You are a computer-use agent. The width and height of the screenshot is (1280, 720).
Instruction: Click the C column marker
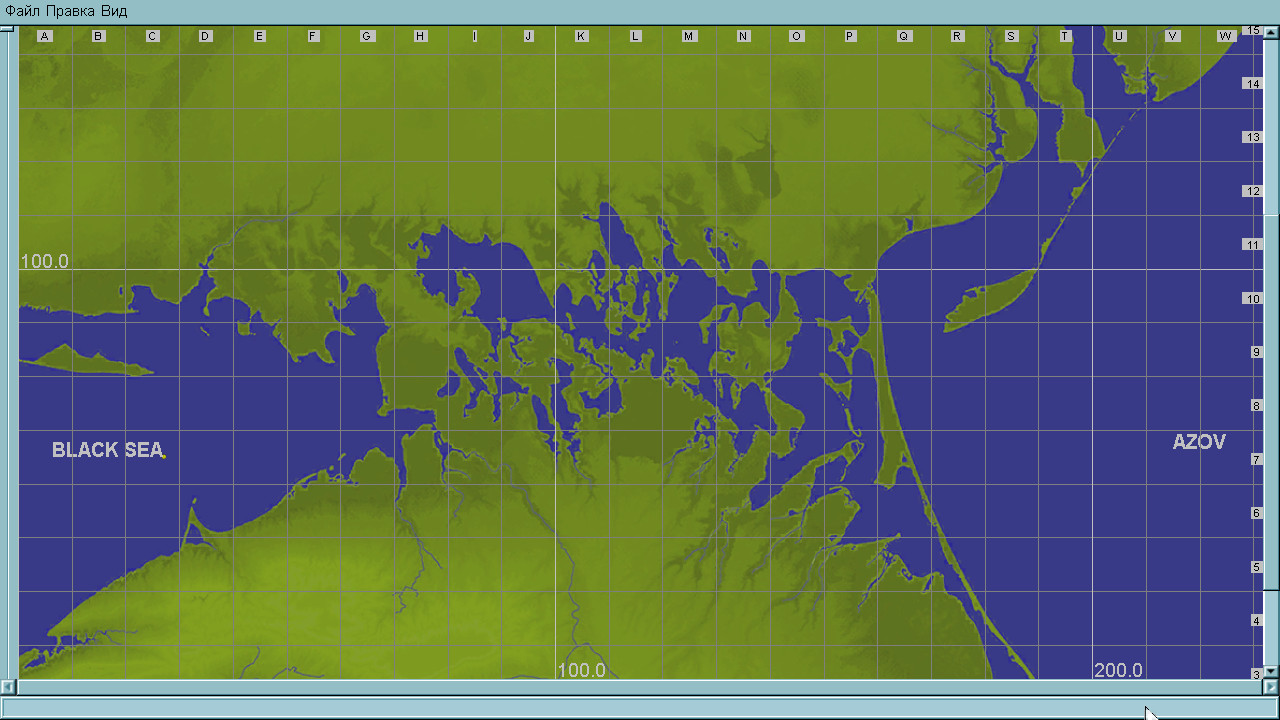[x=152, y=36]
